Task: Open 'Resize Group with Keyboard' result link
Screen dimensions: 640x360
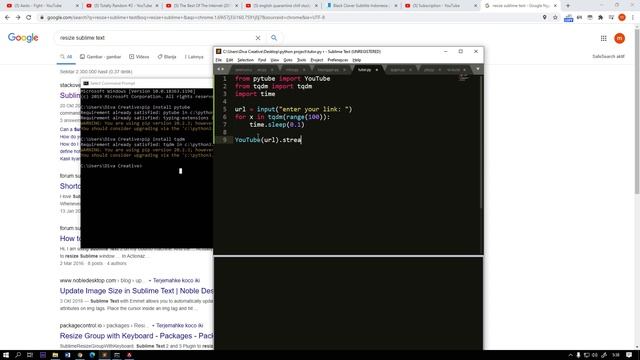Action: (136, 336)
